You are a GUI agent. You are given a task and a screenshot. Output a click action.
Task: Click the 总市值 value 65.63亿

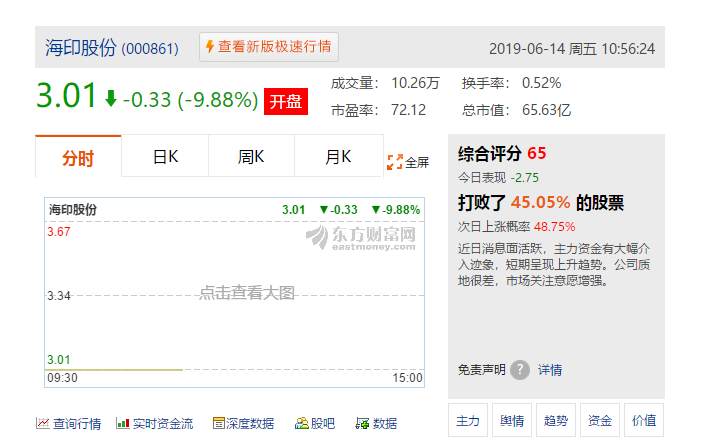546,110
